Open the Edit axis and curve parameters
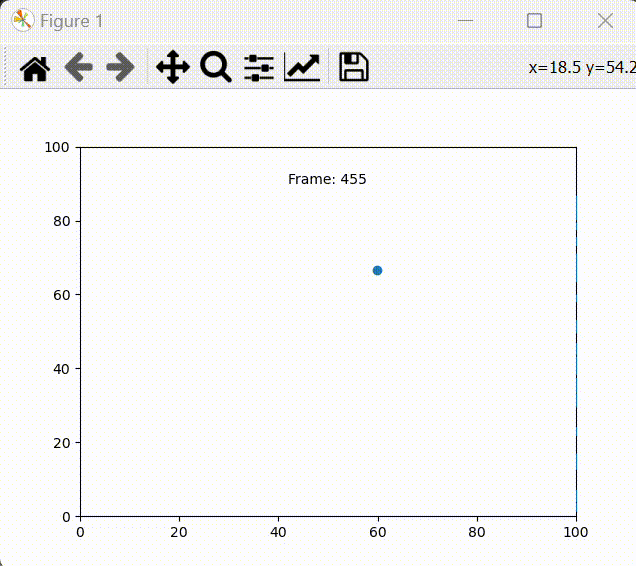 302,68
